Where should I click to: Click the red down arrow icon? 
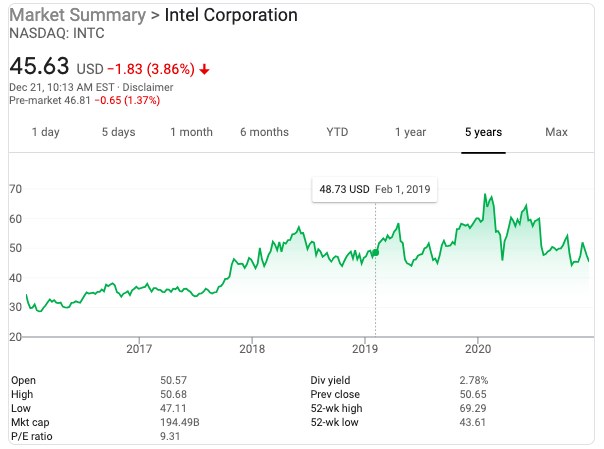pos(205,69)
